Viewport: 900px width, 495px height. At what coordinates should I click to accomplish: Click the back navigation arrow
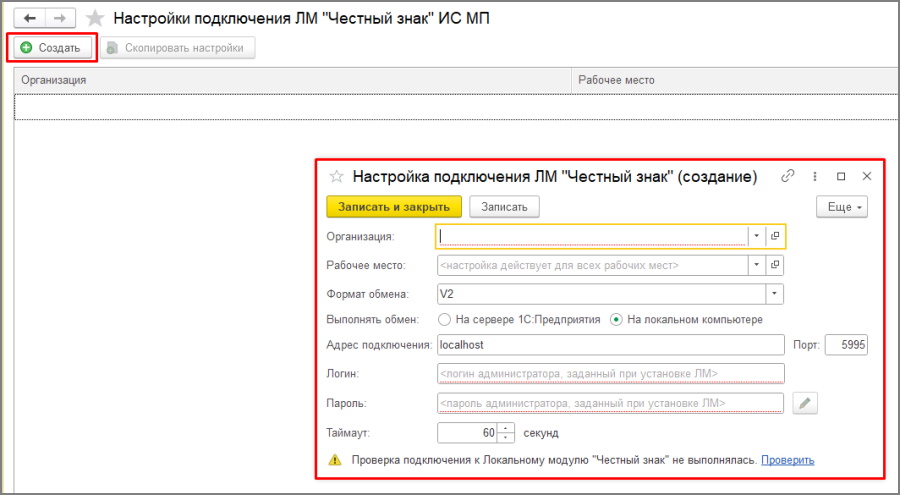tap(30, 18)
